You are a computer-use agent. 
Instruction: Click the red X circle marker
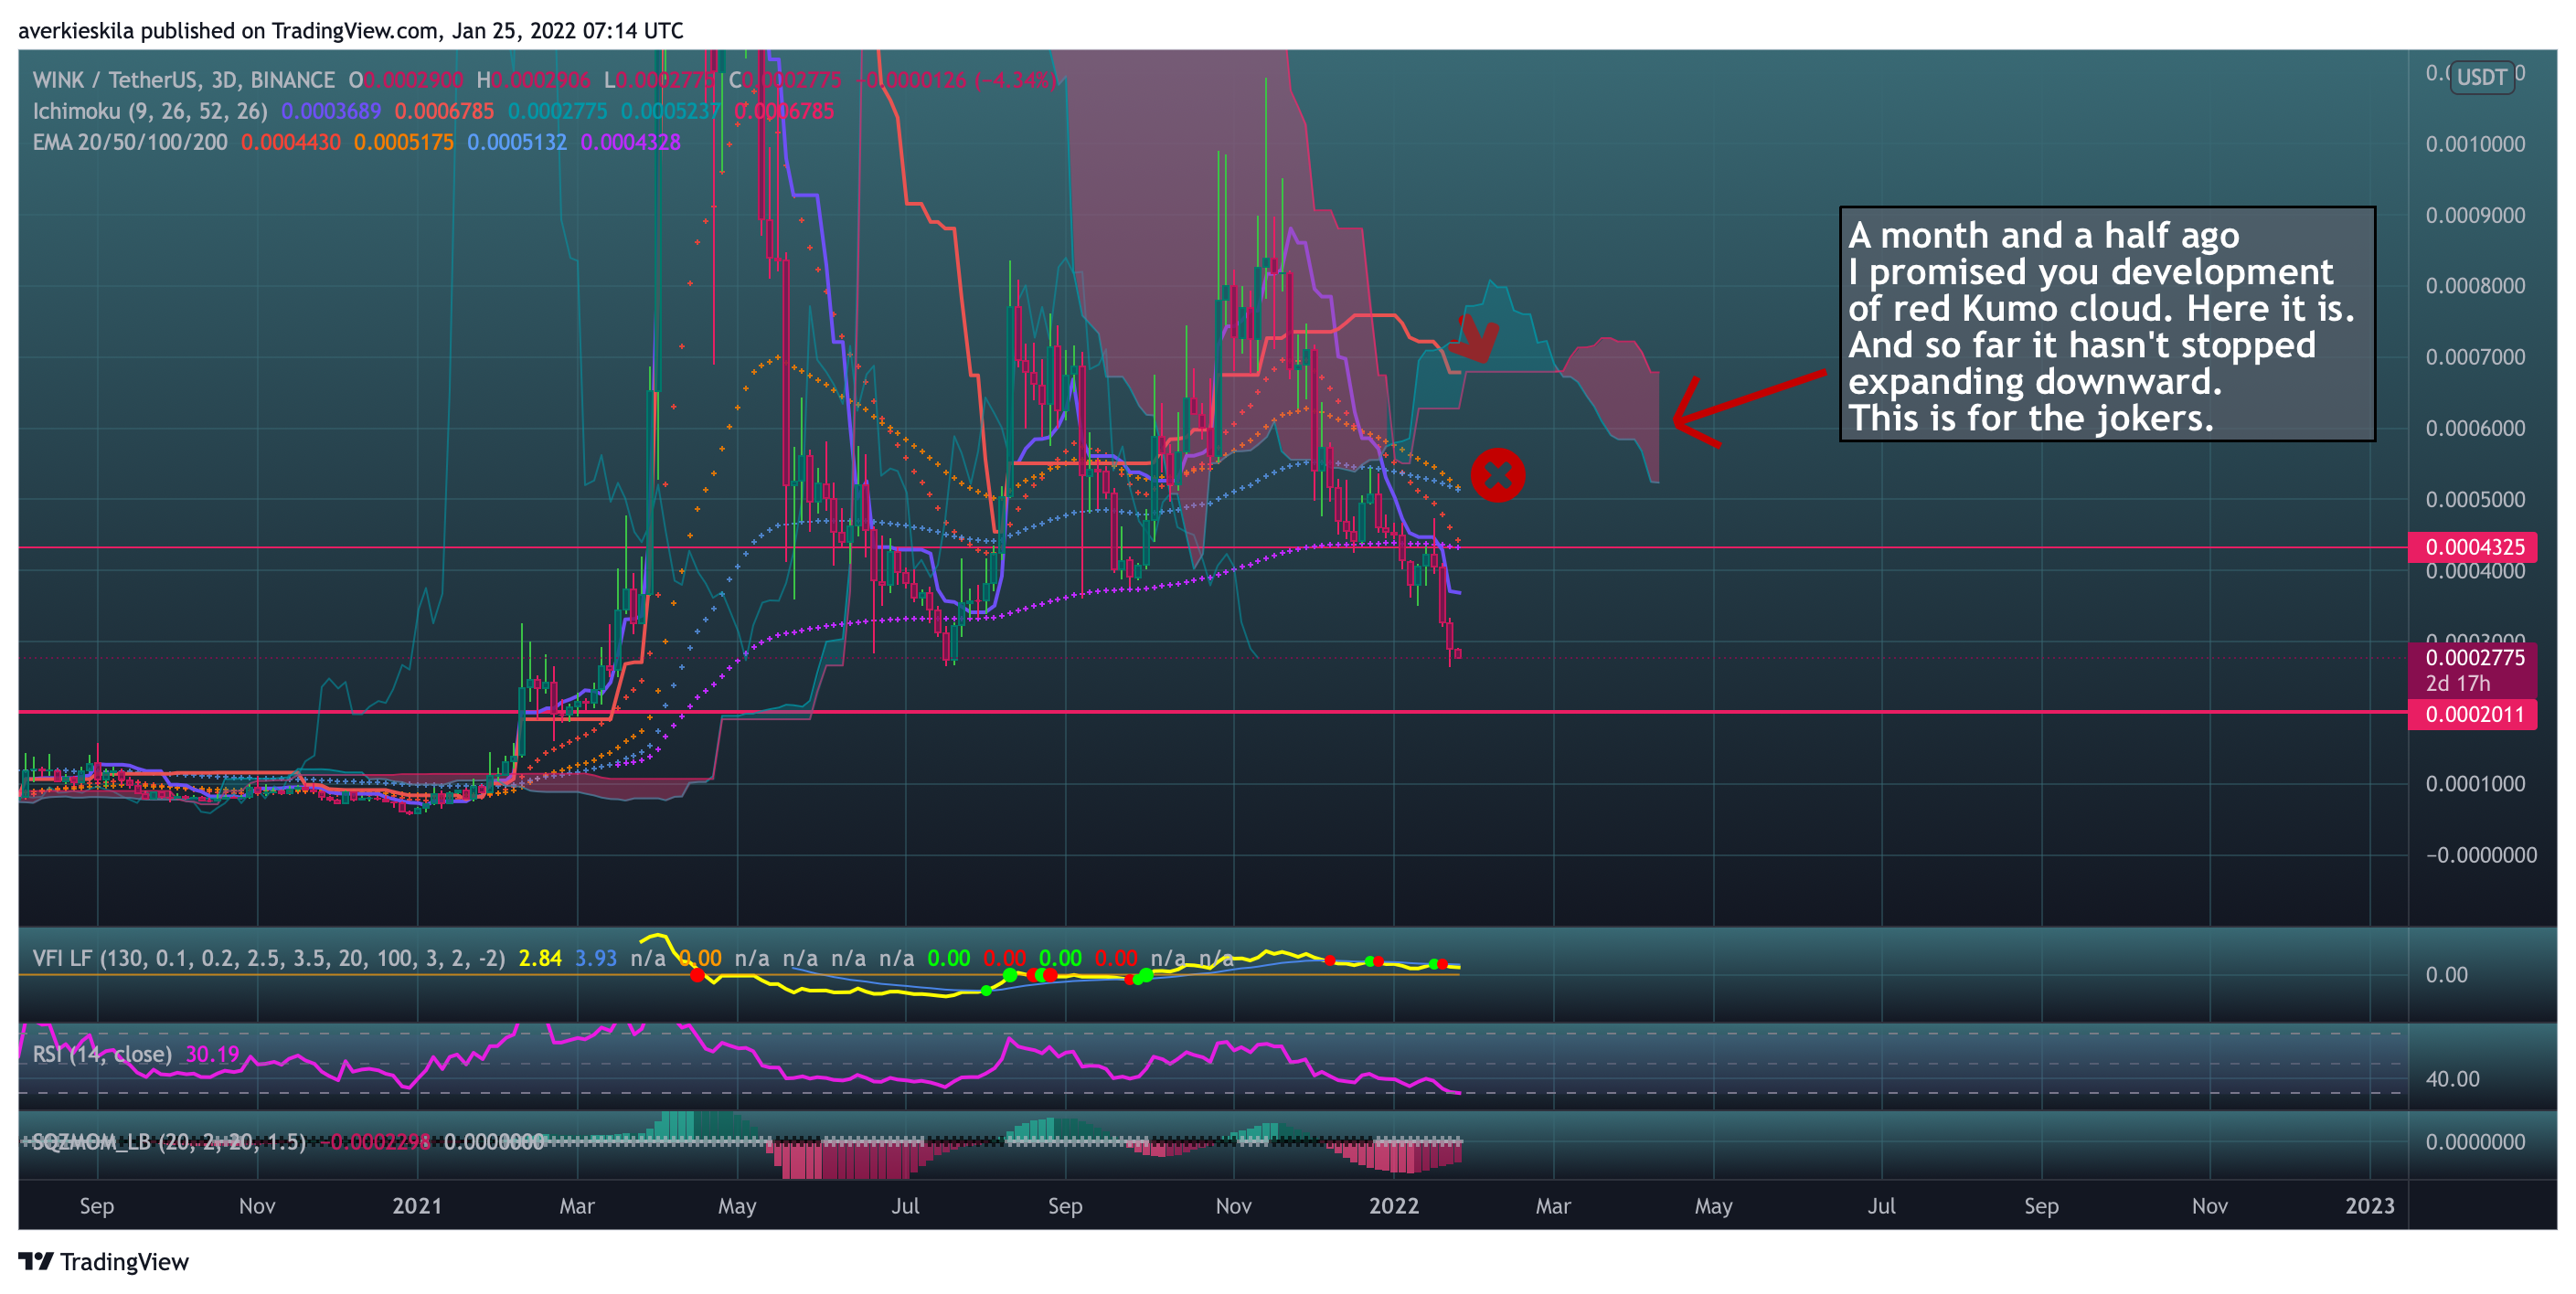click(x=1497, y=475)
